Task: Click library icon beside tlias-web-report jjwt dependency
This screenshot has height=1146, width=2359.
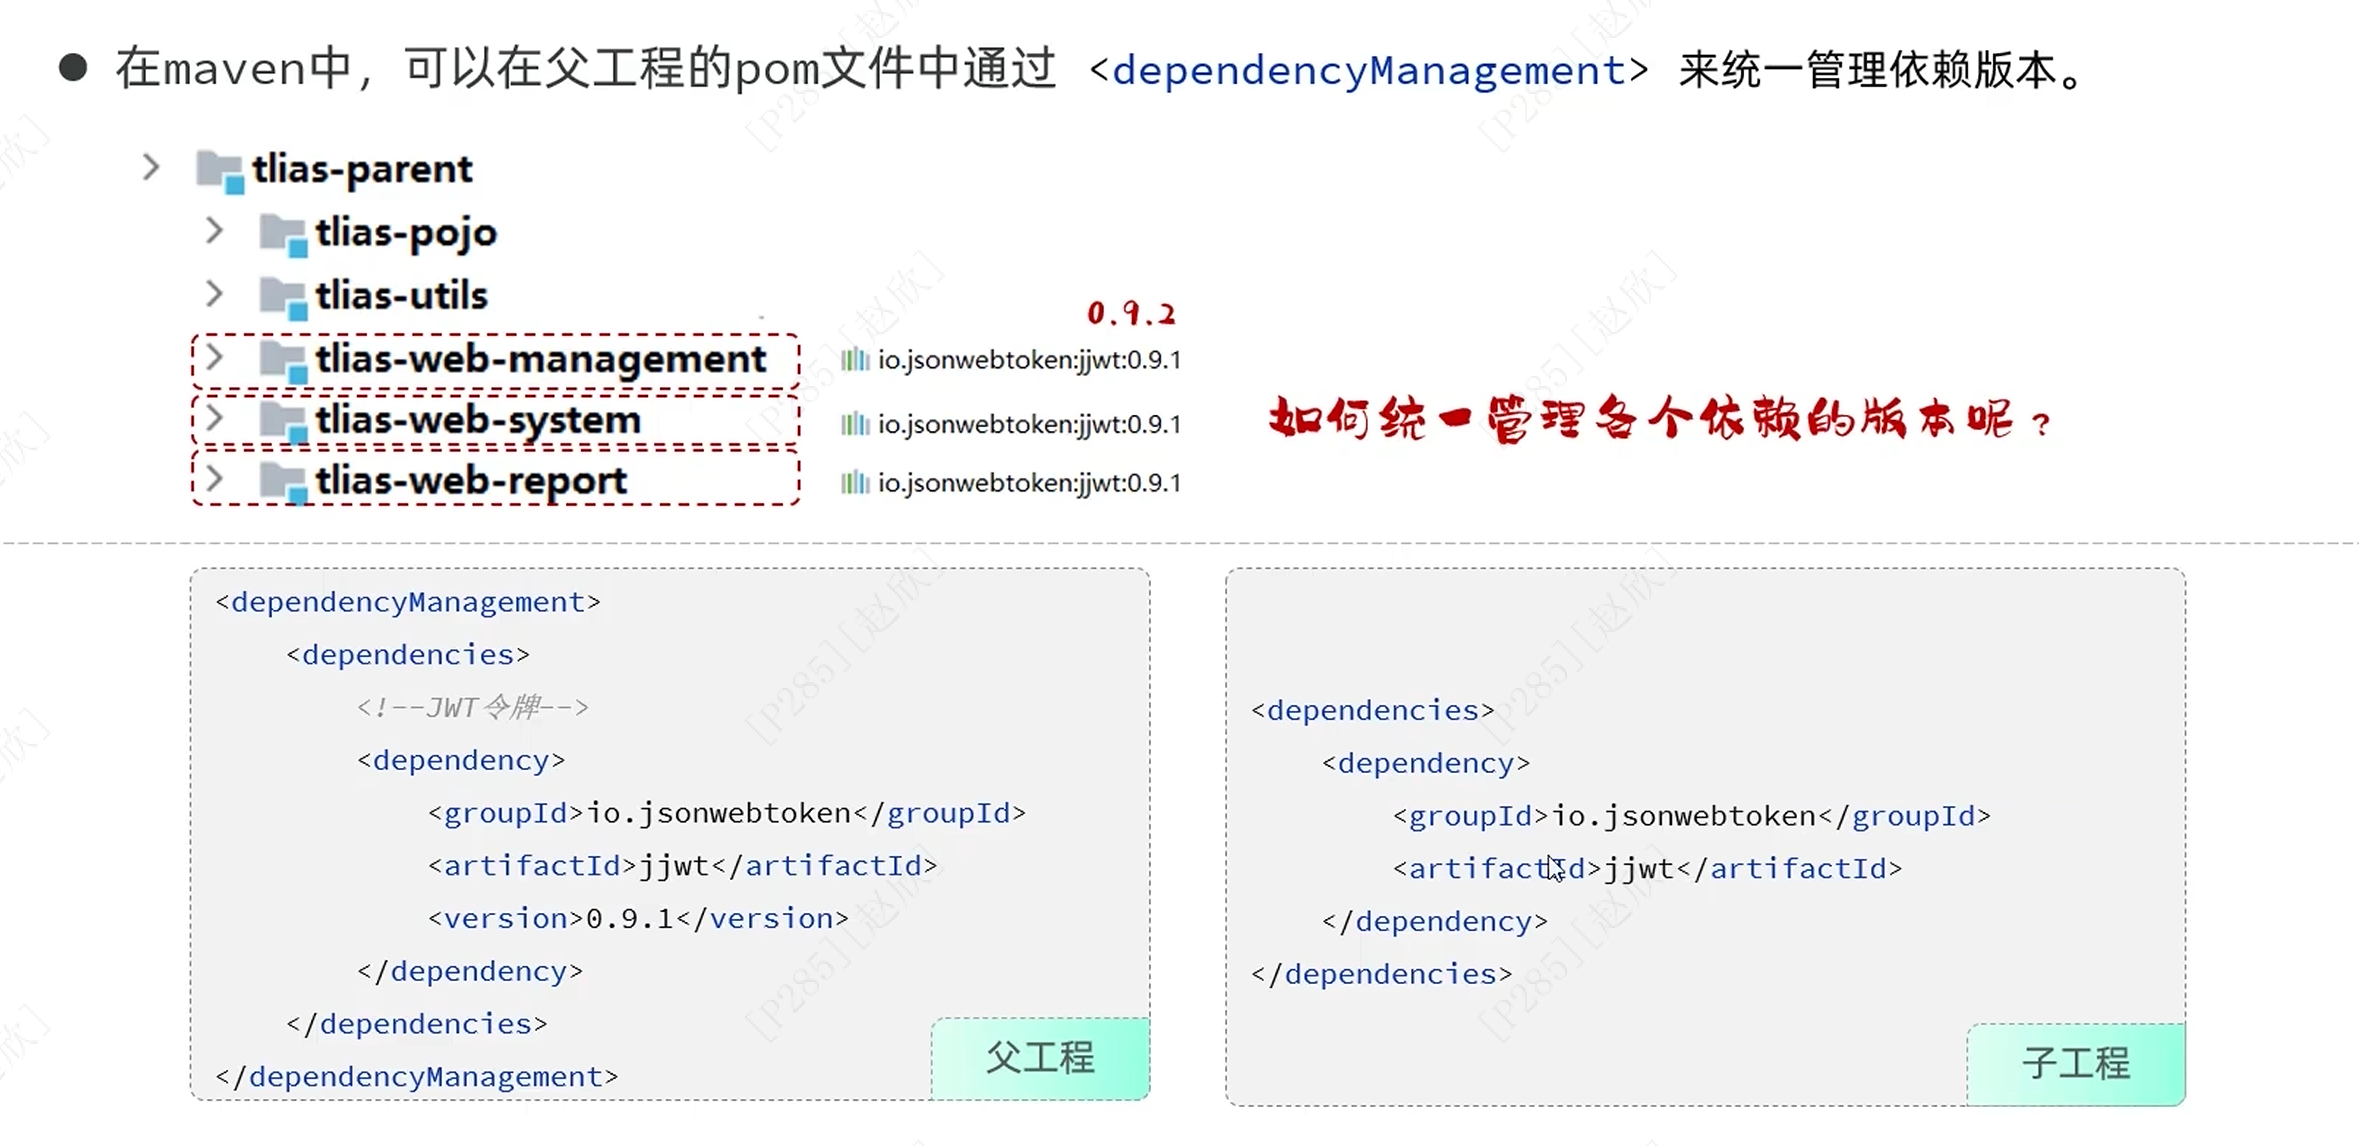Action: tap(854, 483)
